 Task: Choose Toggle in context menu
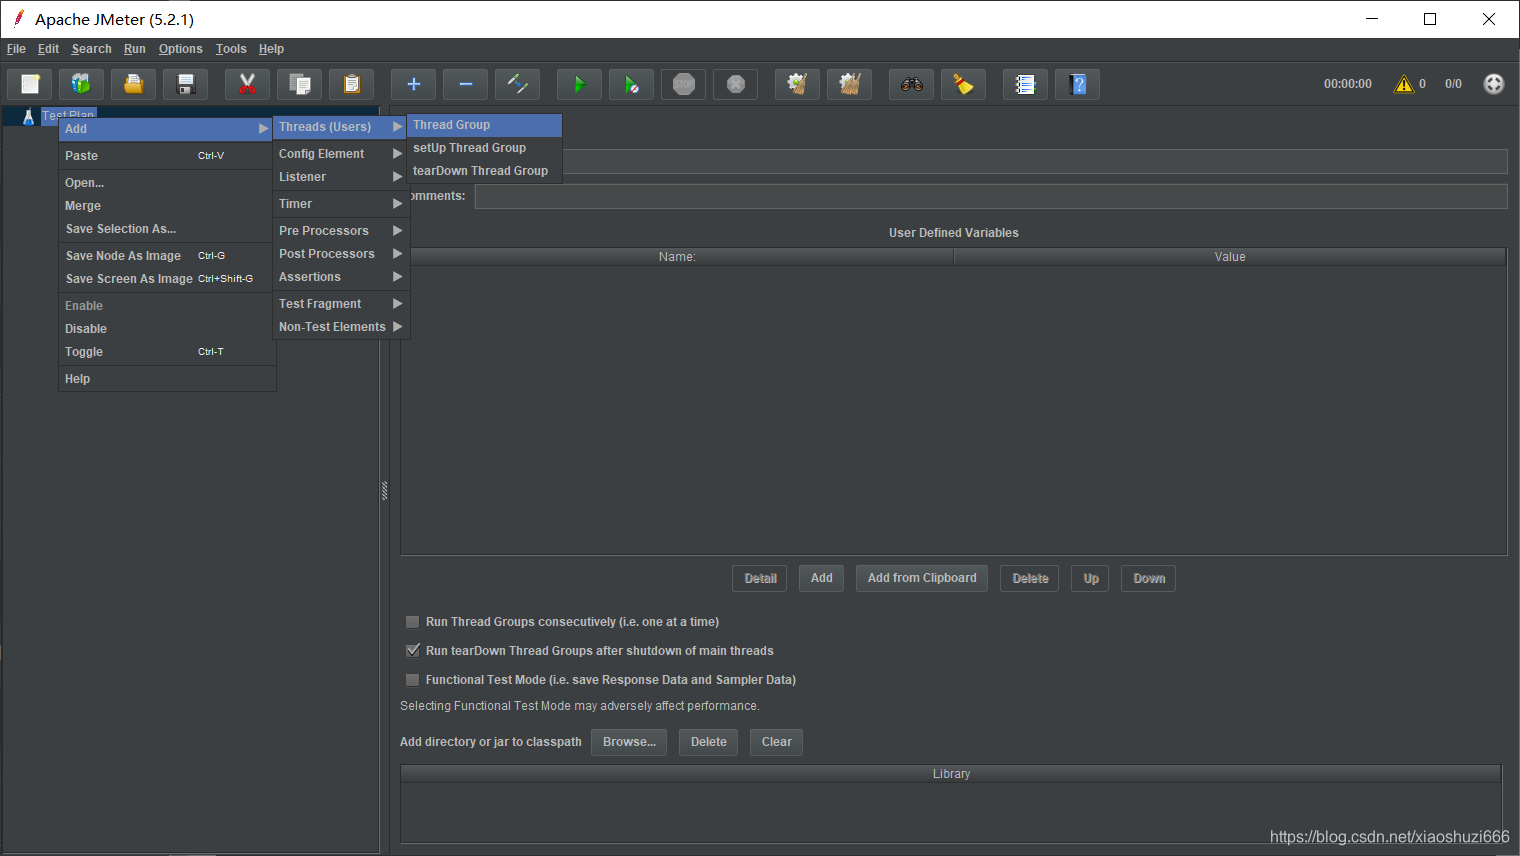coord(166,352)
